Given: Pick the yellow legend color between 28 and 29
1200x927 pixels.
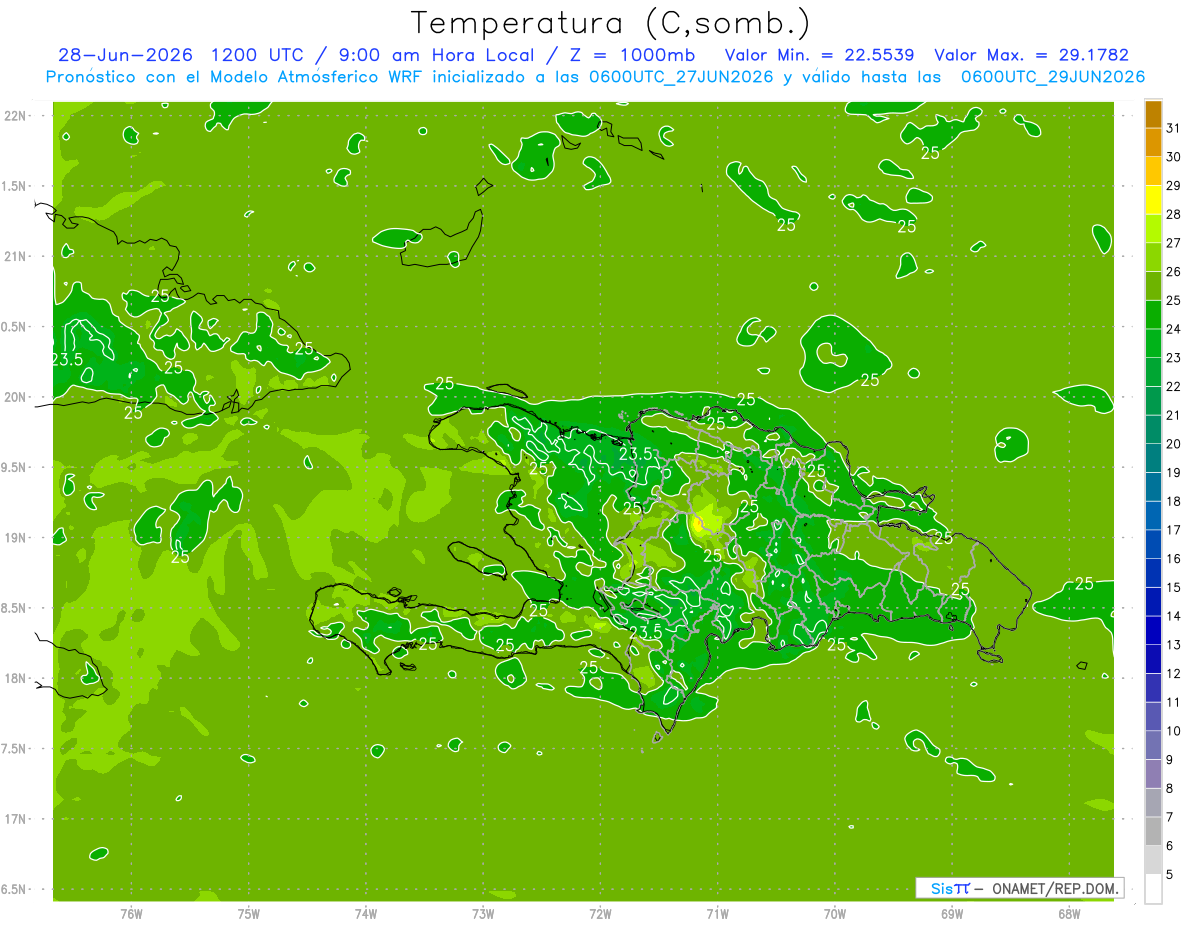Looking at the screenshot, I should pyautogui.click(x=1153, y=200).
